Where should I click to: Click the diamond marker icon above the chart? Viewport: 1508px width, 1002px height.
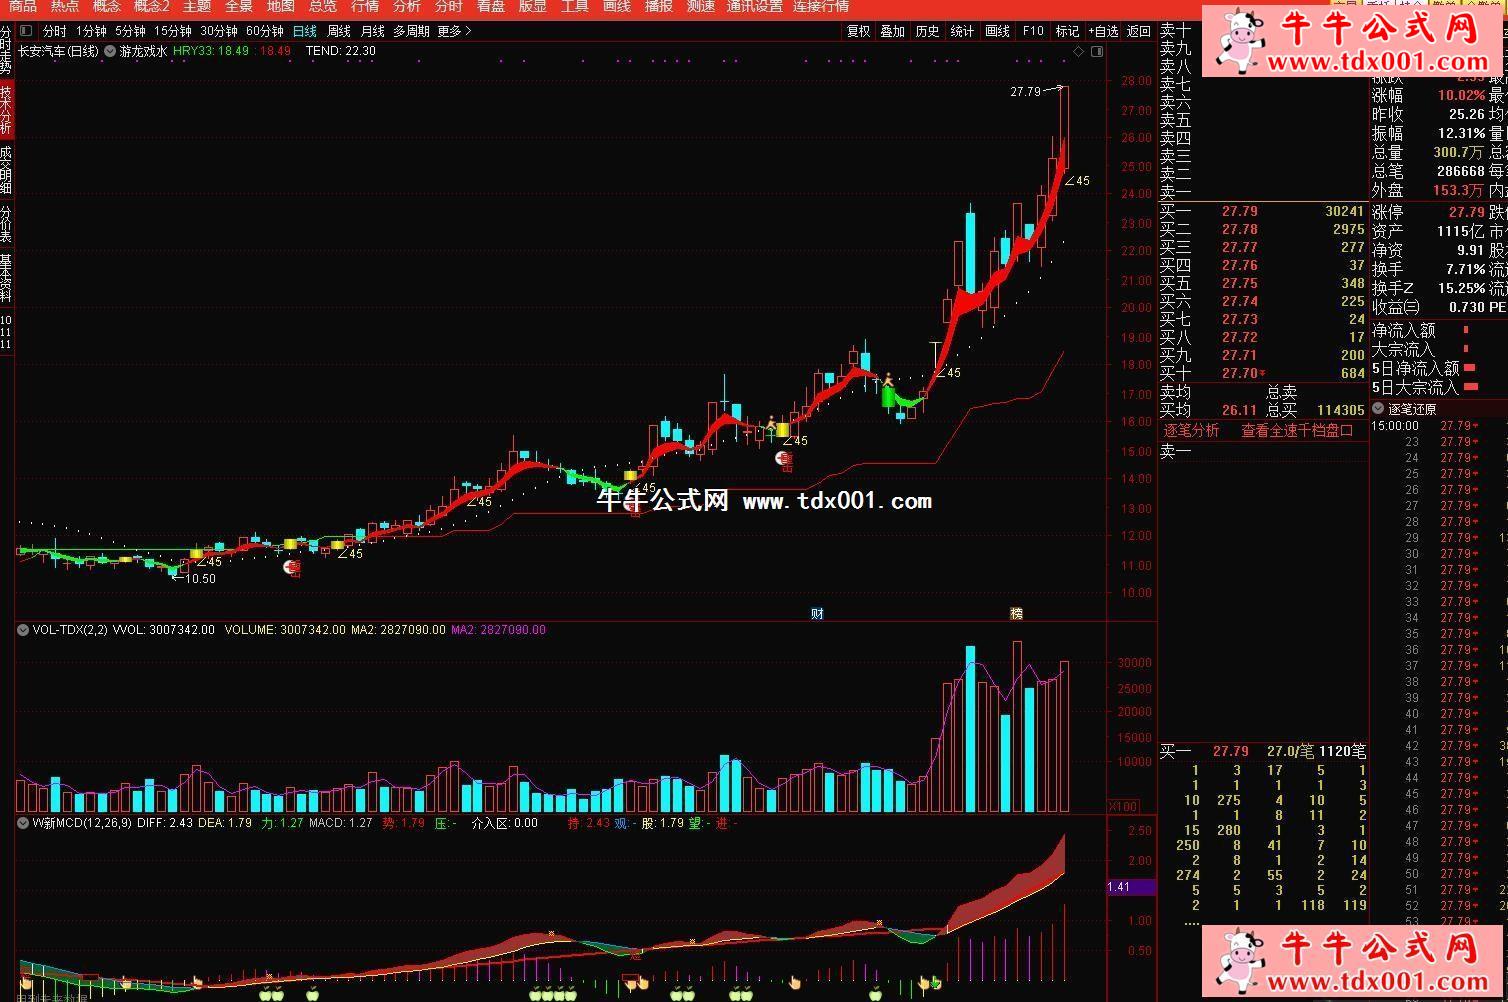1078,51
